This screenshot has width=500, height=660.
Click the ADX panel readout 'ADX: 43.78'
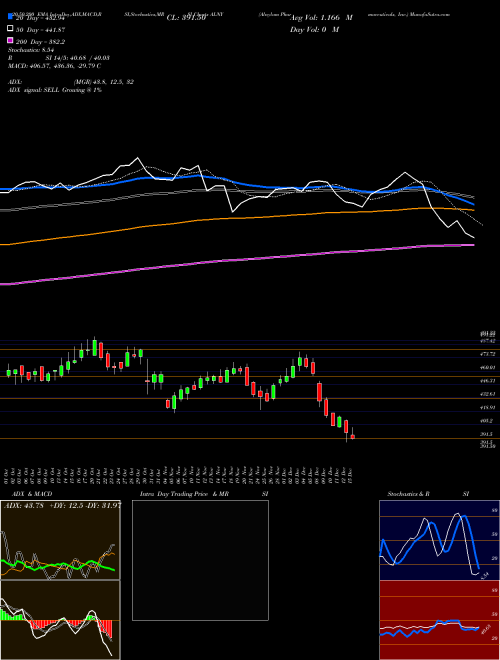(x=24, y=506)
